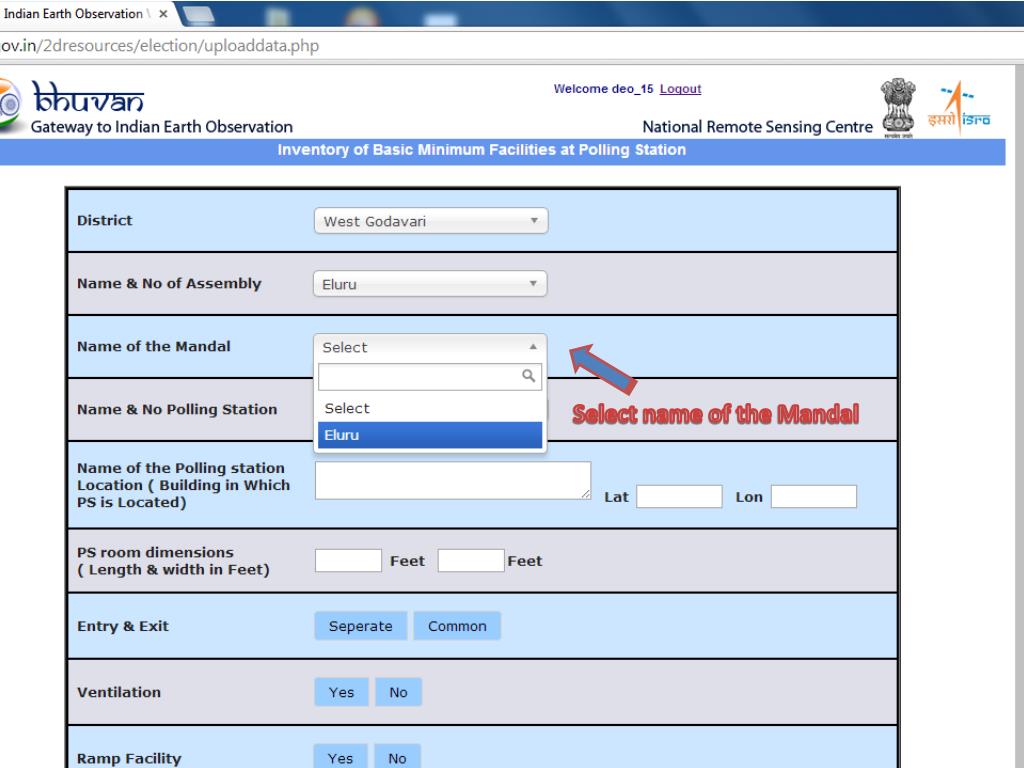This screenshot has height=768, width=1024.
Task: Click the 'Name & No Polling Station' label
Action: [x=177, y=409]
